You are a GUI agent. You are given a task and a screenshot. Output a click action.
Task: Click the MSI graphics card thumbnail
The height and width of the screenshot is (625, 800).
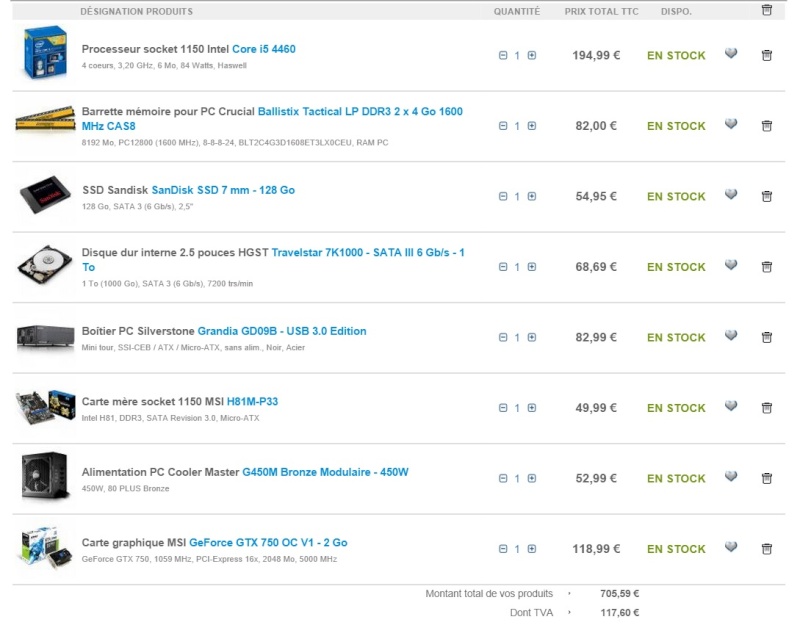coord(45,547)
